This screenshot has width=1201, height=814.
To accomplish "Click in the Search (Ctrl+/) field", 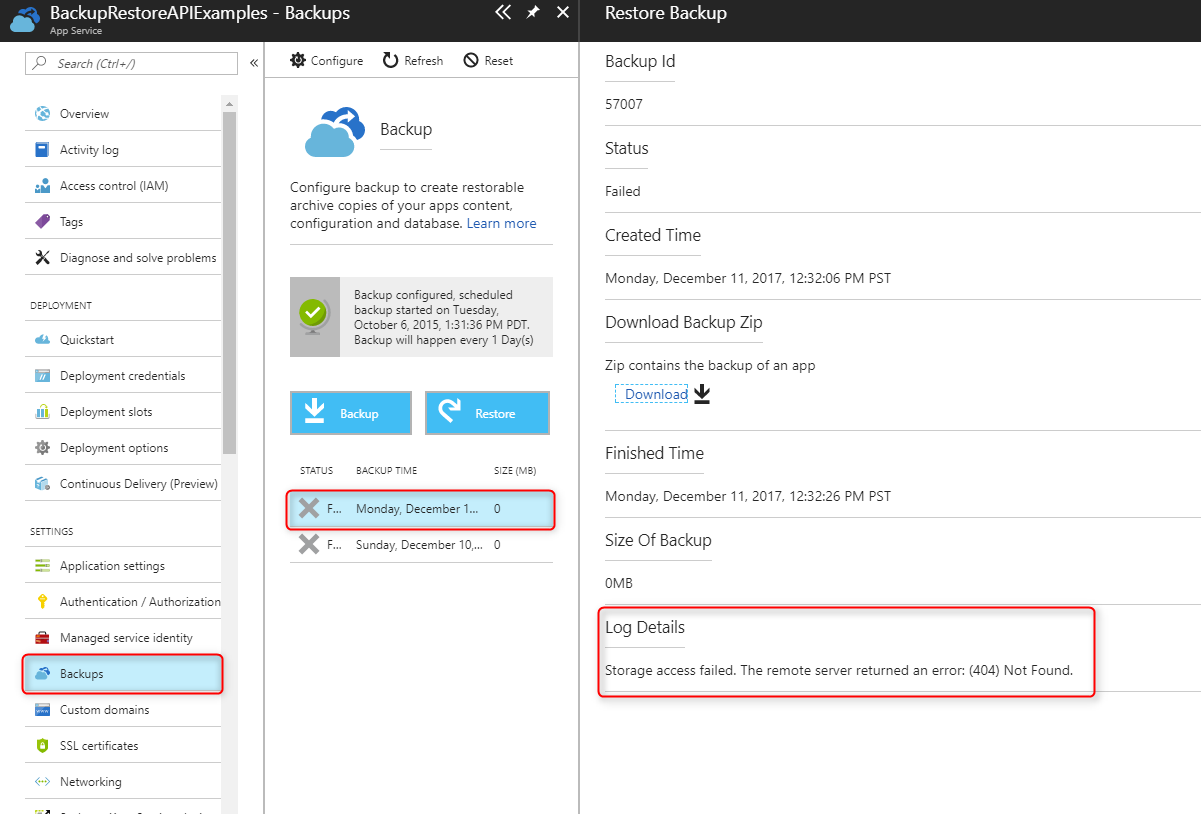I will [131, 63].
